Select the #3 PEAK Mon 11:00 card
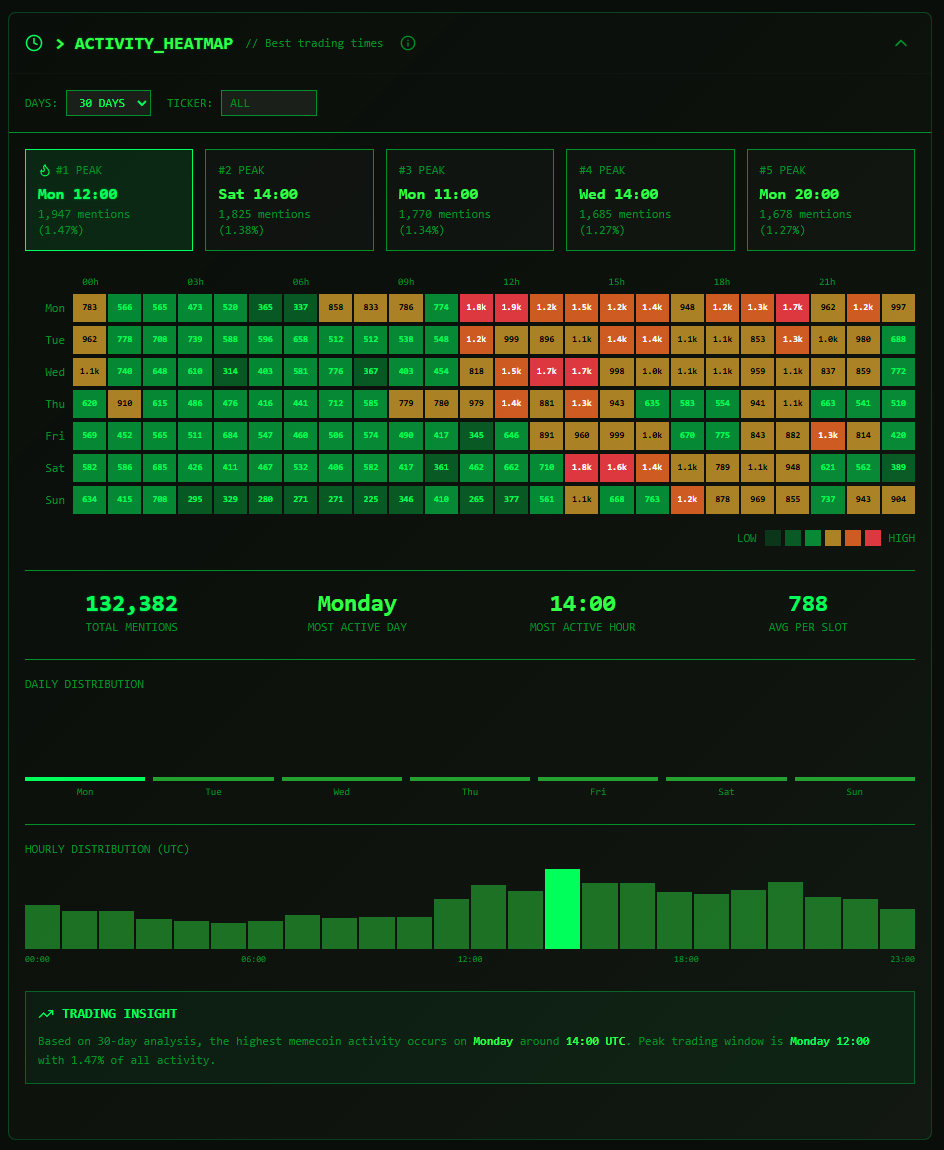Viewport: 944px width, 1150px height. tap(469, 200)
